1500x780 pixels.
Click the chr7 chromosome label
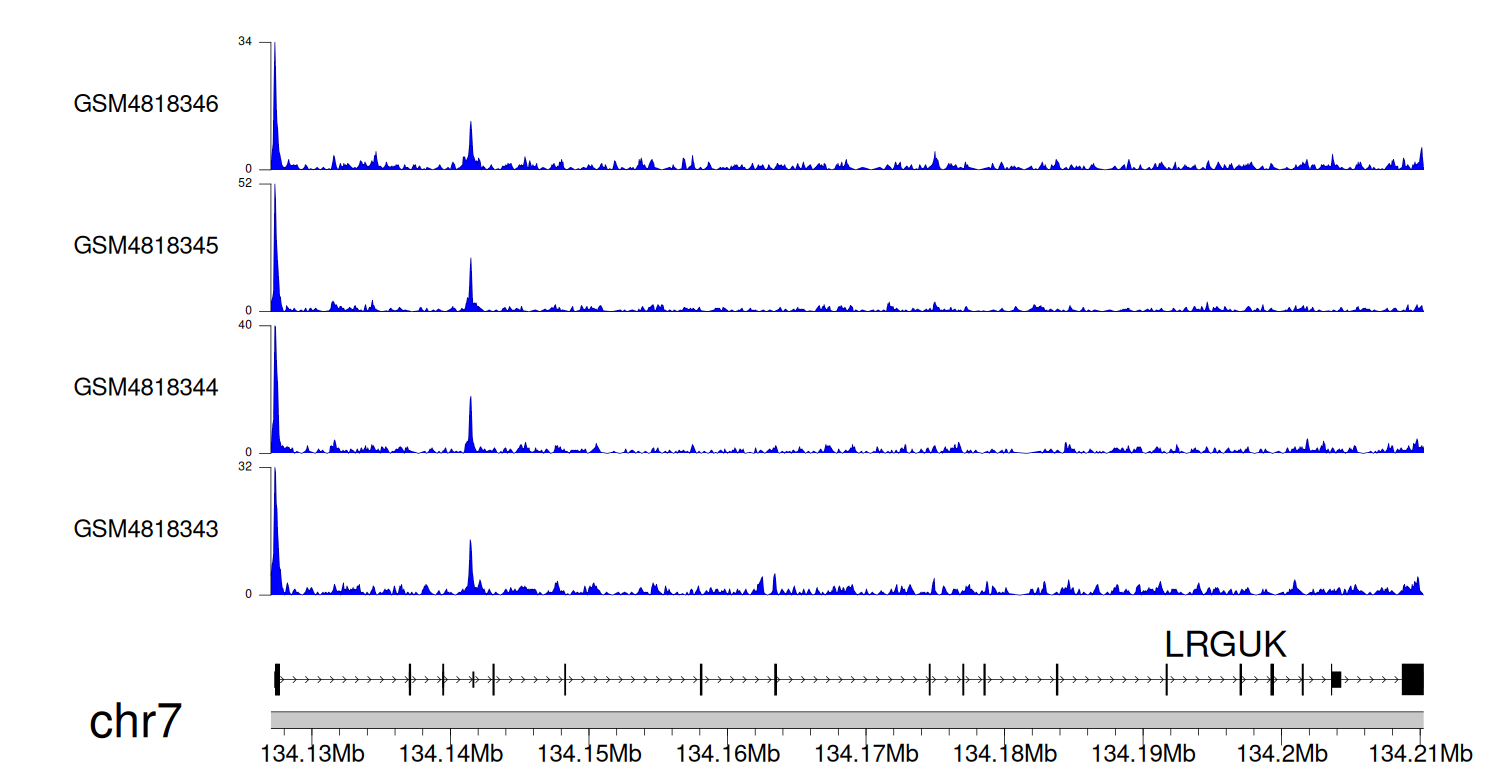coord(136,721)
